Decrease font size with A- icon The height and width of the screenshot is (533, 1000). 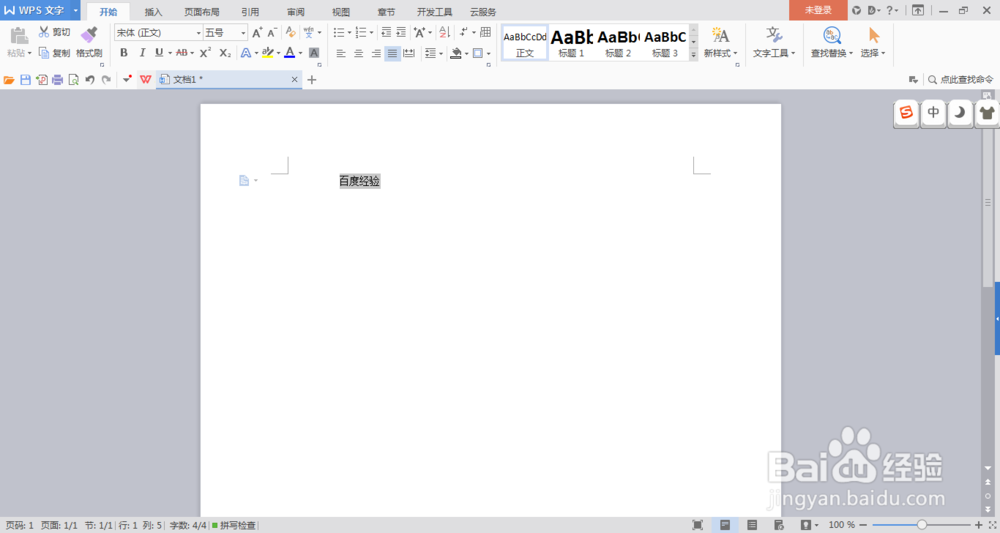tap(272, 33)
